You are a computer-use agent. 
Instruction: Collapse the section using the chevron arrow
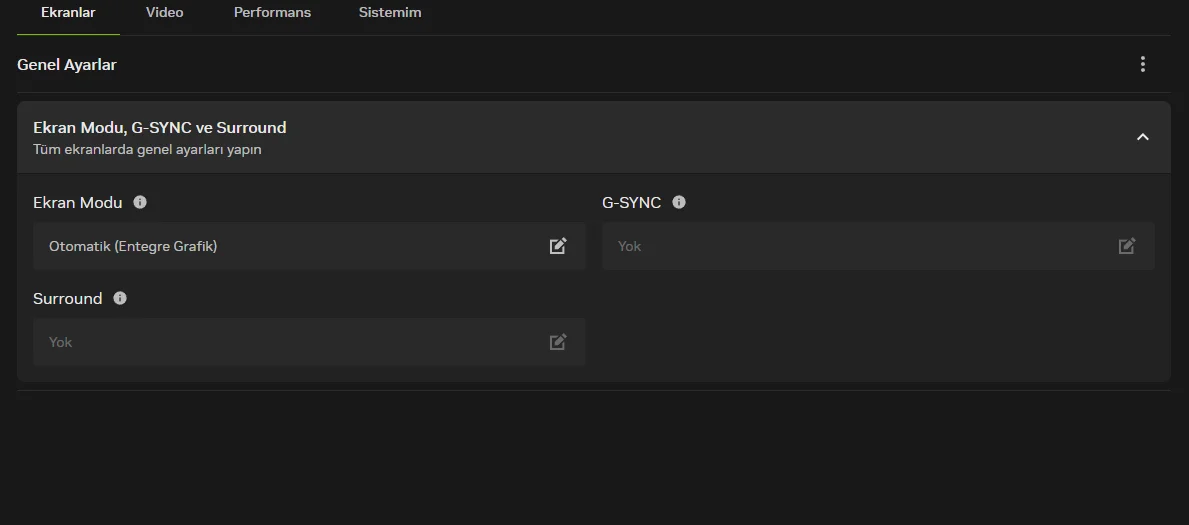point(1143,137)
